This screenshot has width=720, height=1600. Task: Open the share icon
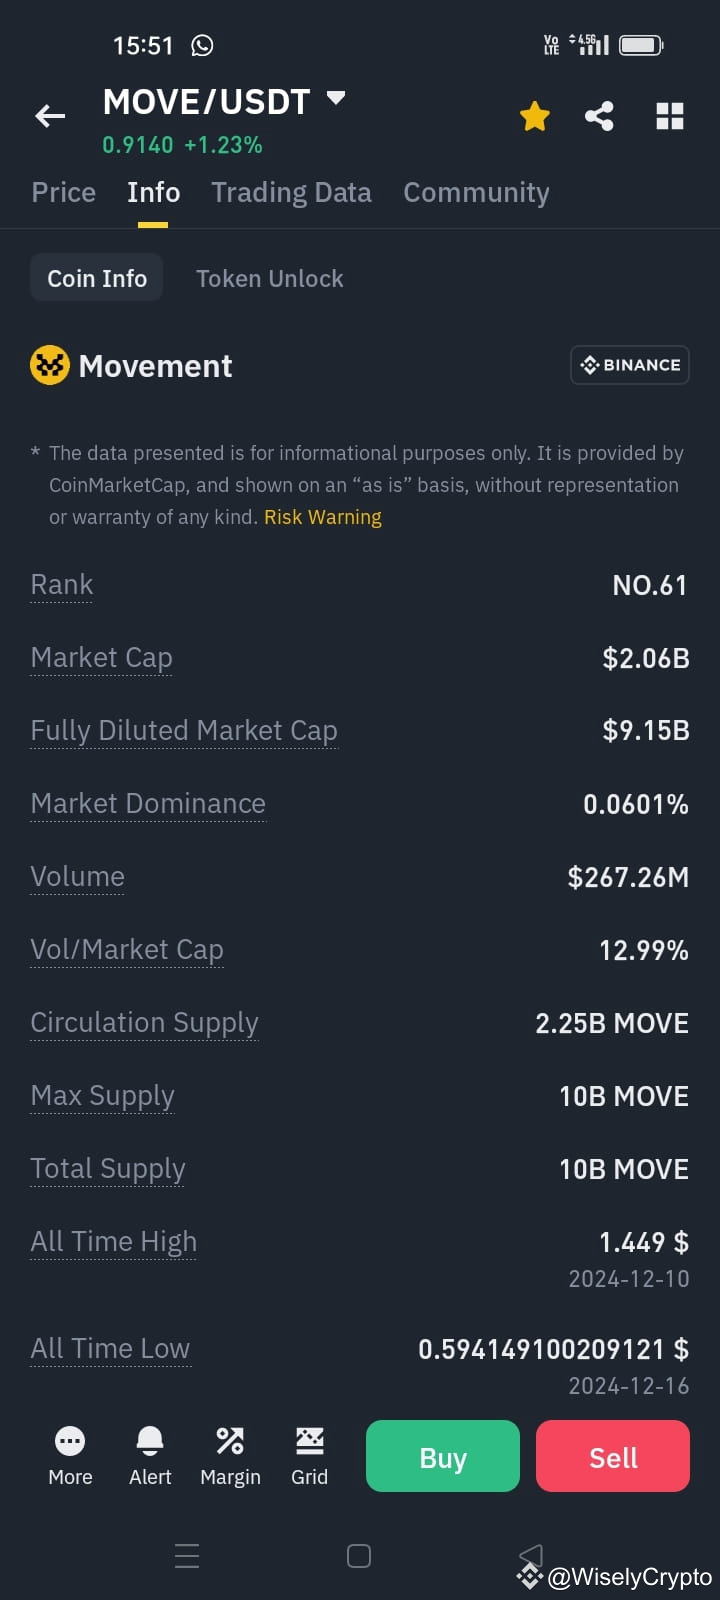tap(599, 116)
